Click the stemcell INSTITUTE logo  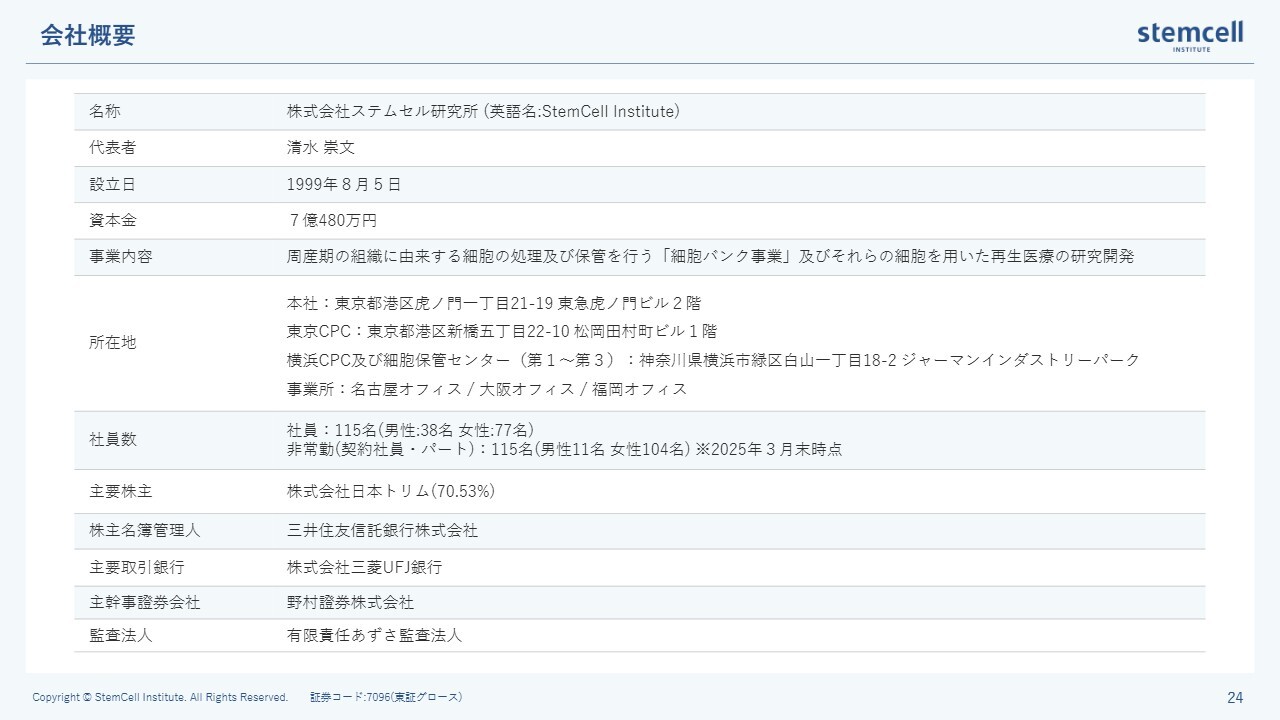(1190, 36)
